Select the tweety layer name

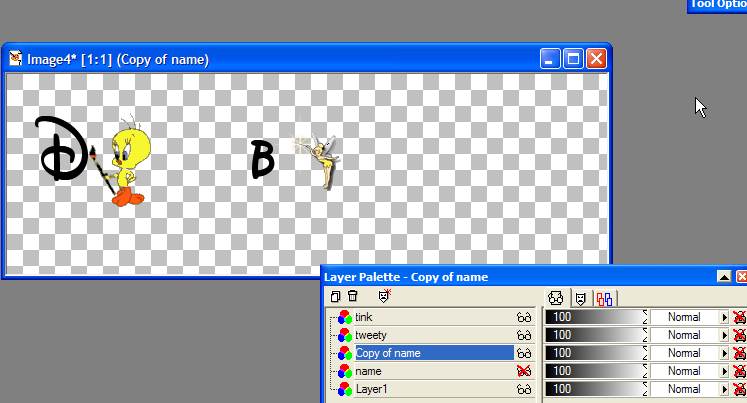point(371,335)
